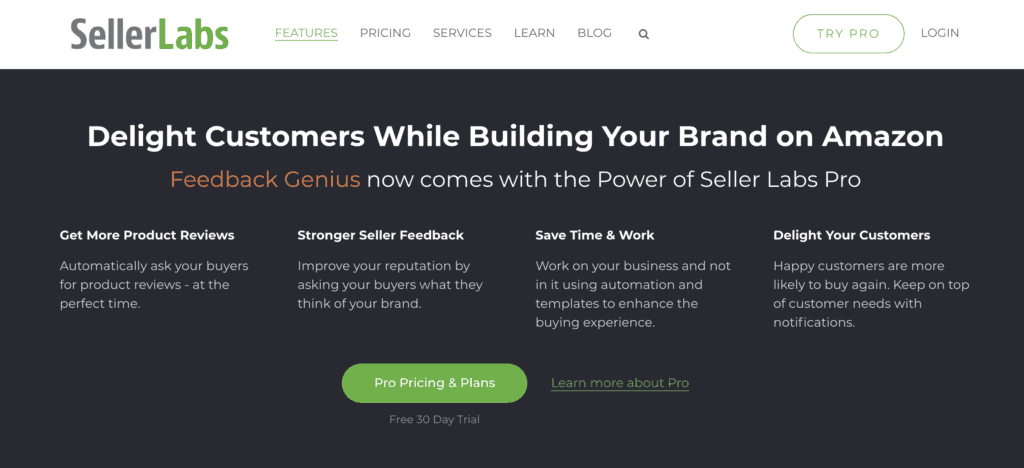Open the Features menu item
Viewport: 1024px width, 468px height.
point(306,33)
